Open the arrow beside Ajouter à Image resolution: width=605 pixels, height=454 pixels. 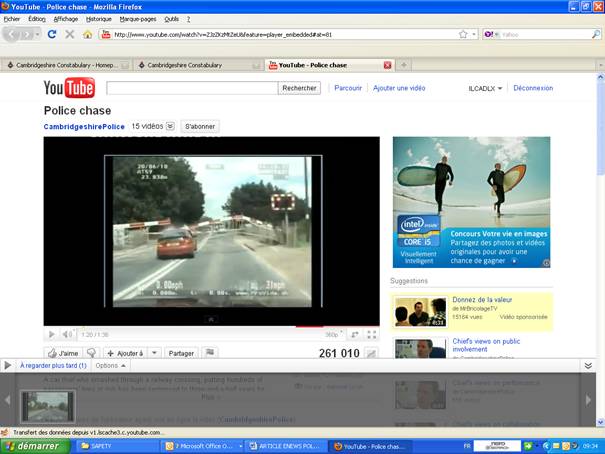tap(154, 353)
